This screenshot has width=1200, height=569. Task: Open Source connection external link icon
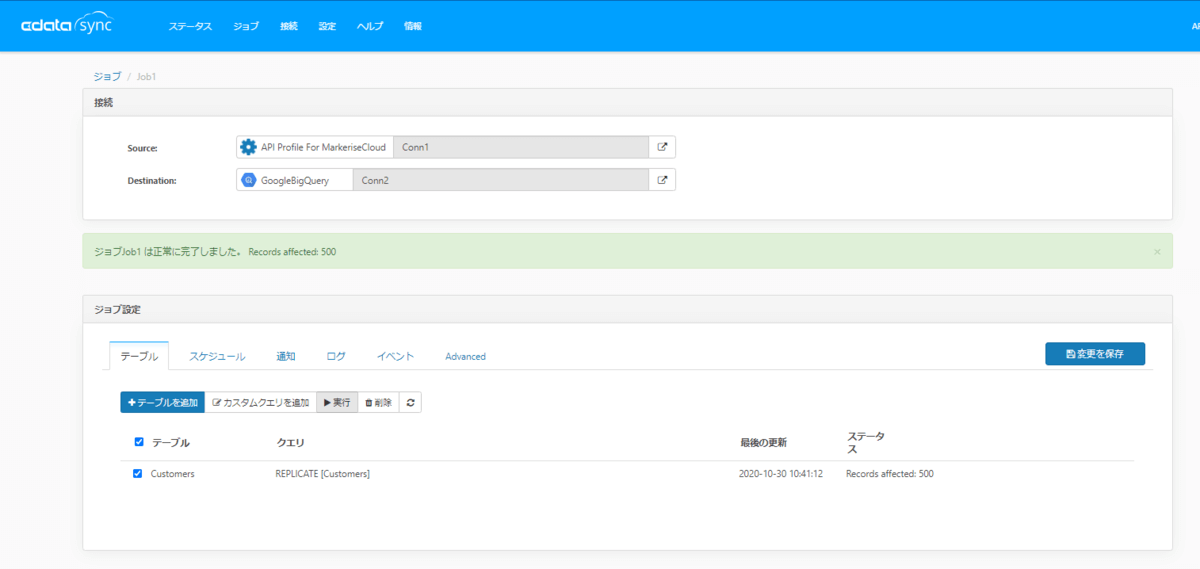click(662, 147)
